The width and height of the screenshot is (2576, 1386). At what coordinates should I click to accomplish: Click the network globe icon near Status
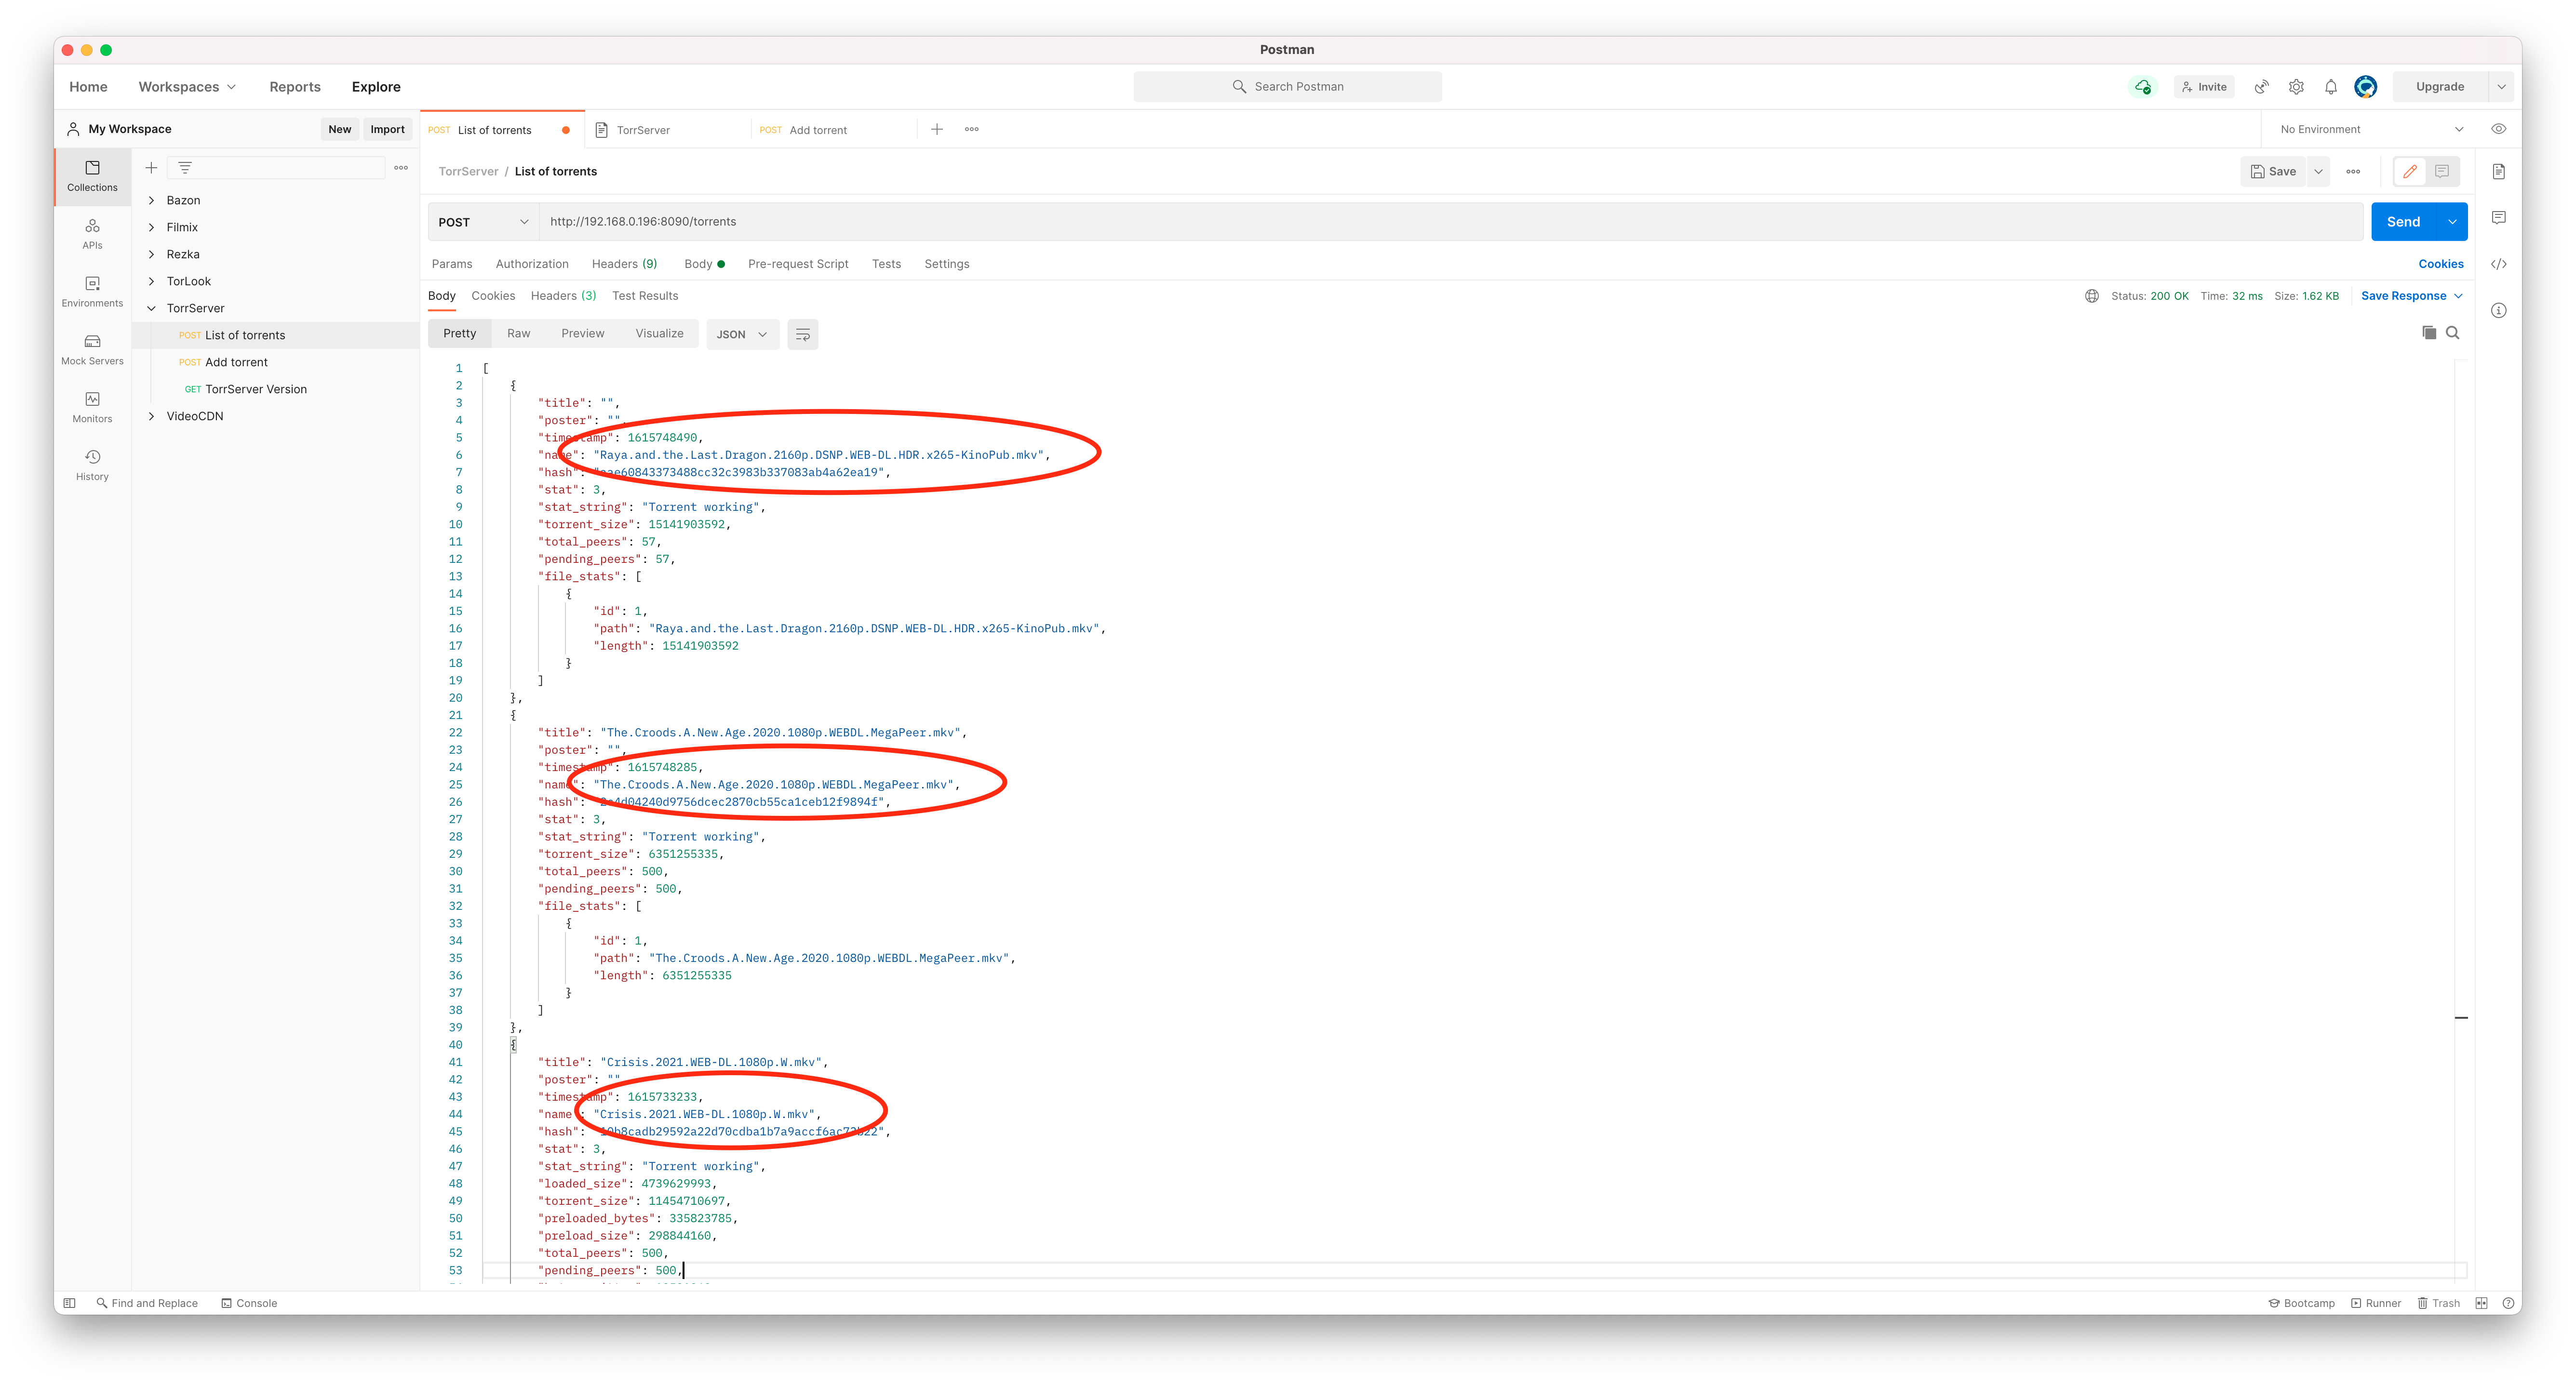pos(2091,296)
